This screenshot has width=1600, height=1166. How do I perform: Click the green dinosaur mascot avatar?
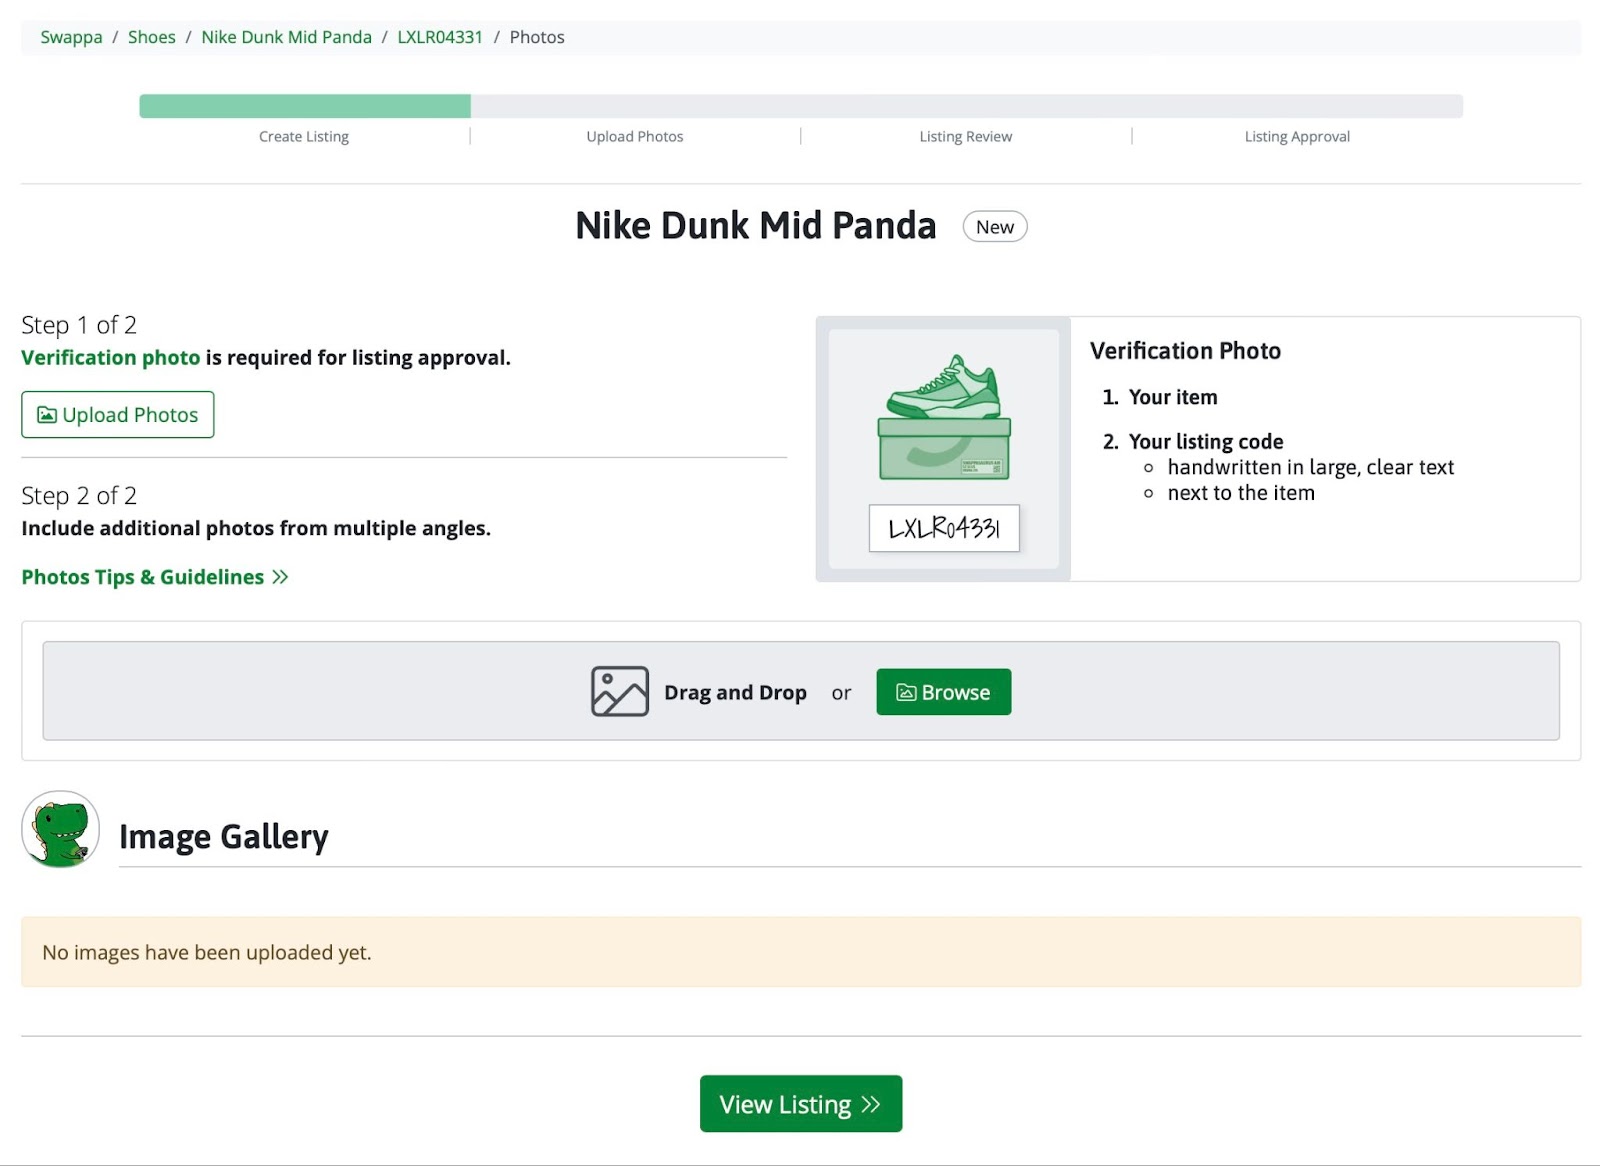pos(60,829)
